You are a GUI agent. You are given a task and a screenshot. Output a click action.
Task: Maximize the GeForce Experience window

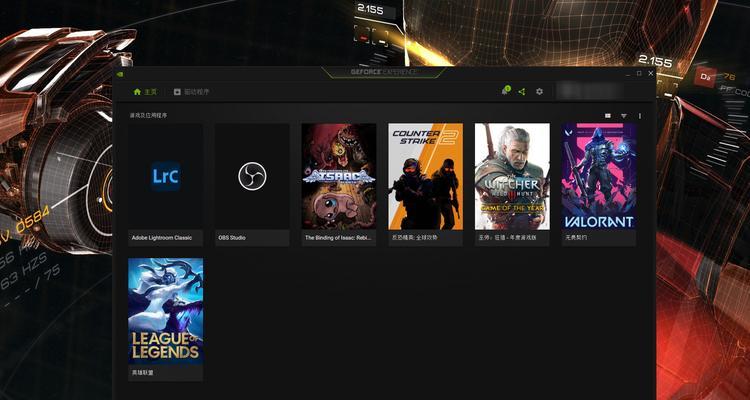pyautogui.click(x=639, y=74)
